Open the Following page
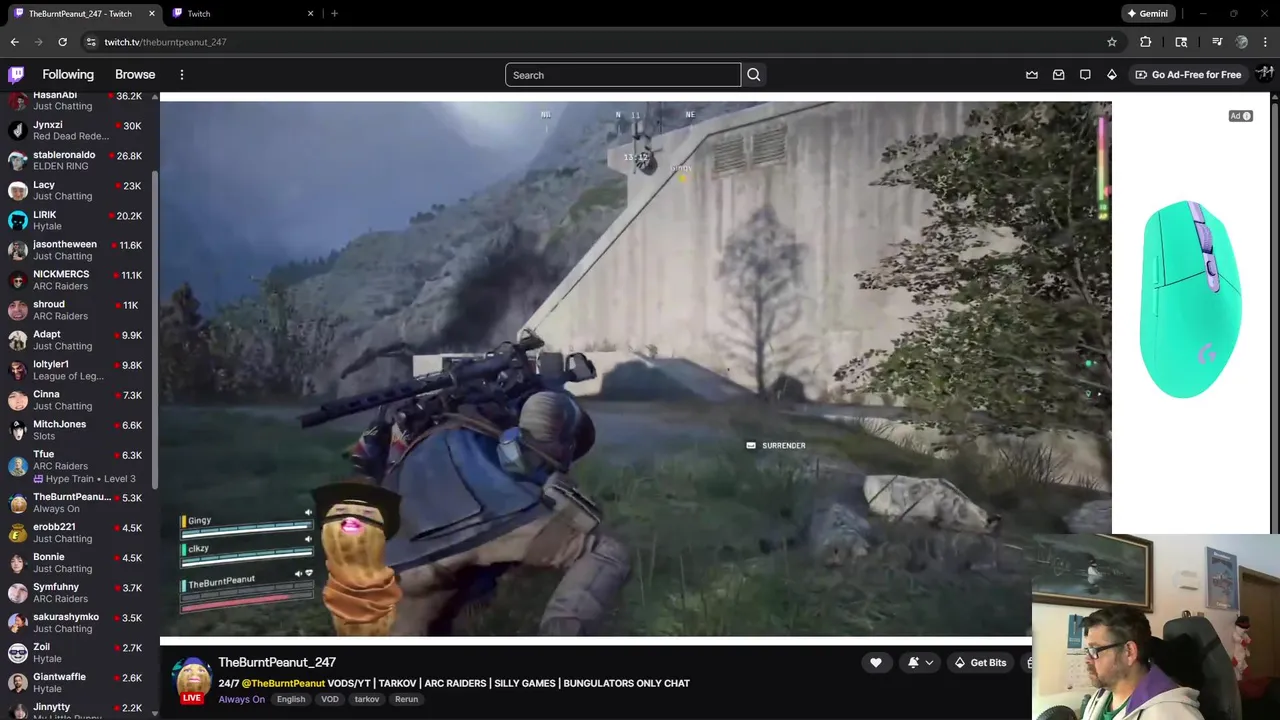The image size is (1280, 720). click(68, 74)
